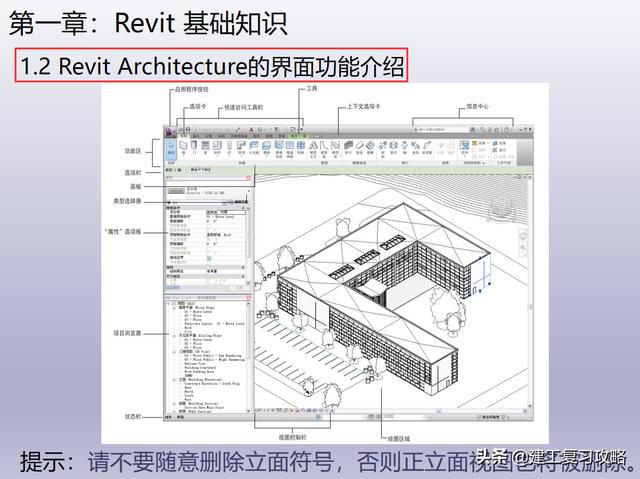Select the 天花板 (Ceiling) tool

(x=254, y=147)
